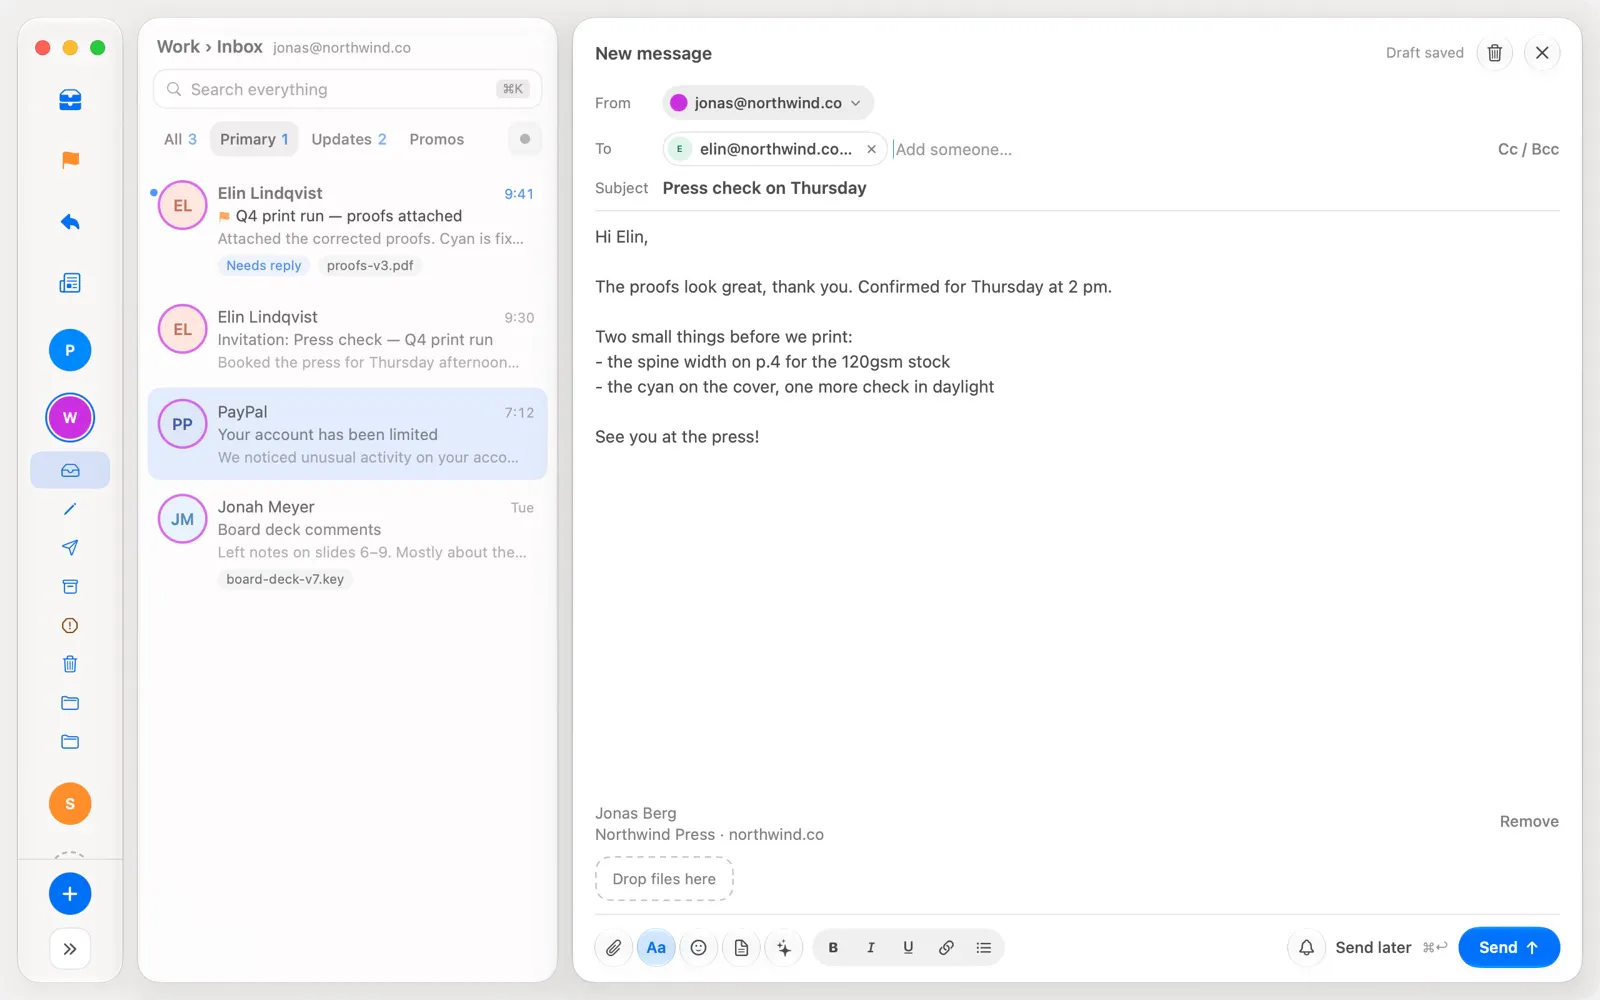Switch to the All tab
The width and height of the screenshot is (1600, 1000).
[180, 139]
